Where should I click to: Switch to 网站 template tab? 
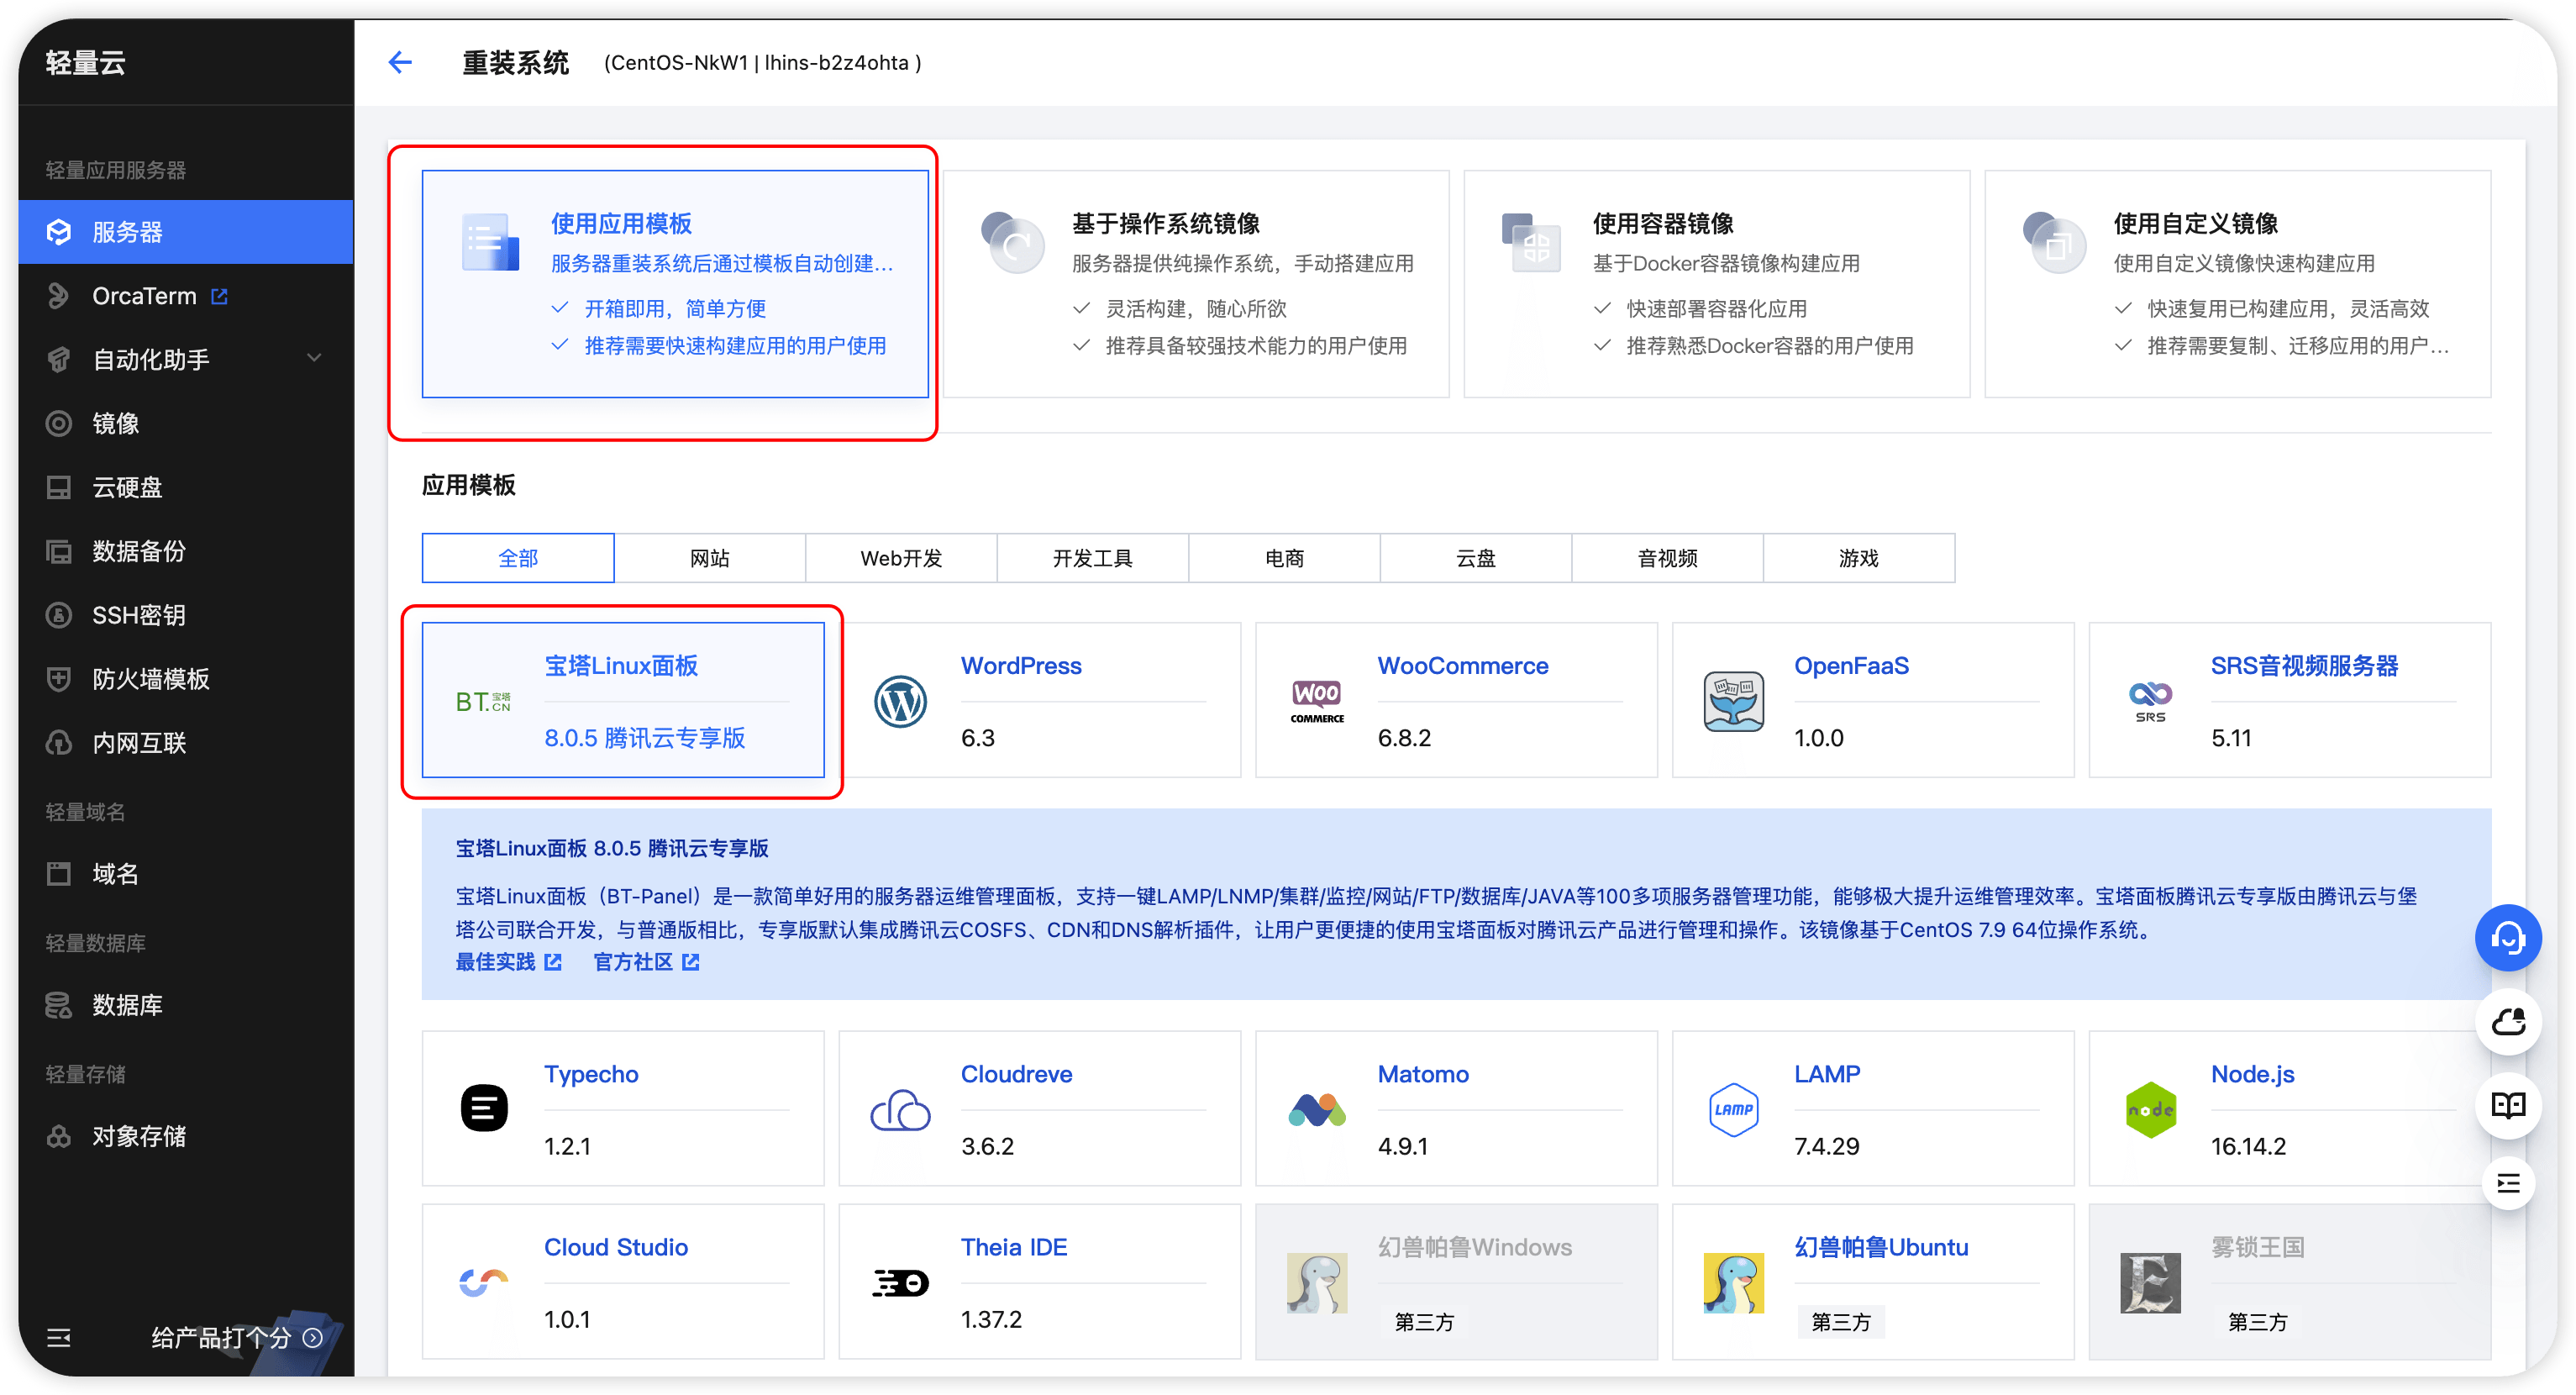point(709,558)
